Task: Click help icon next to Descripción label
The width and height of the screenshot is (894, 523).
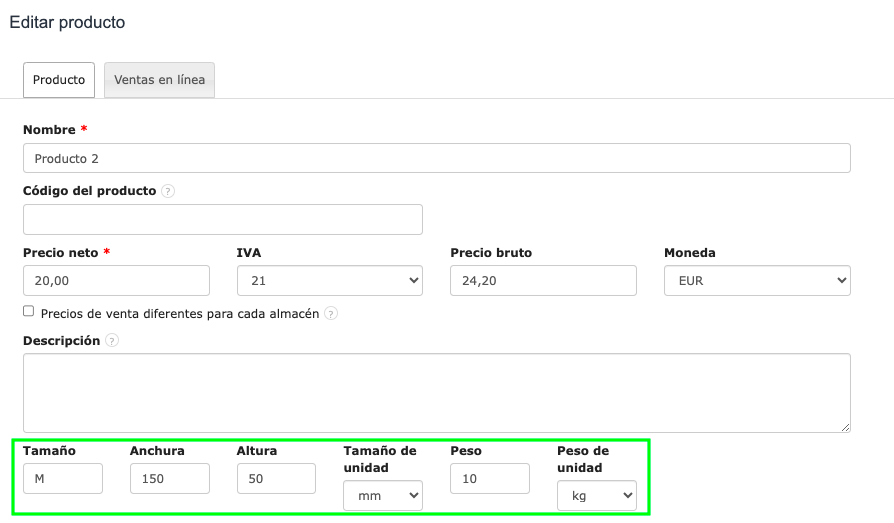Action: tap(112, 341)
